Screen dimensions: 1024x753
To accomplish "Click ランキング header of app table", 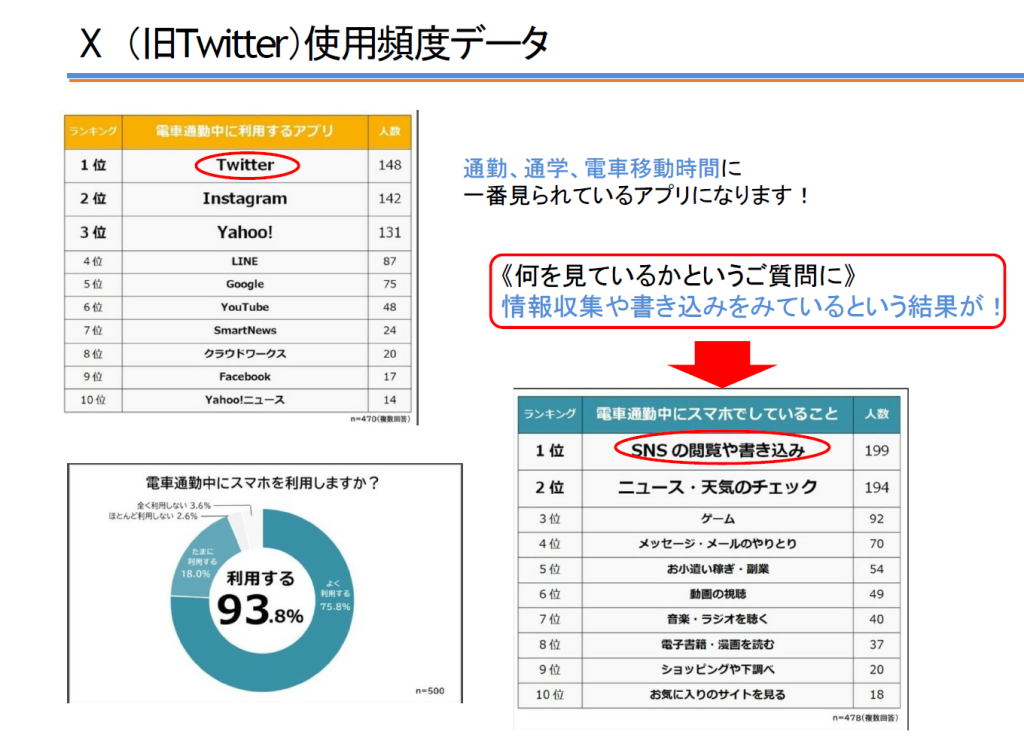I will [x=93, y=131].
